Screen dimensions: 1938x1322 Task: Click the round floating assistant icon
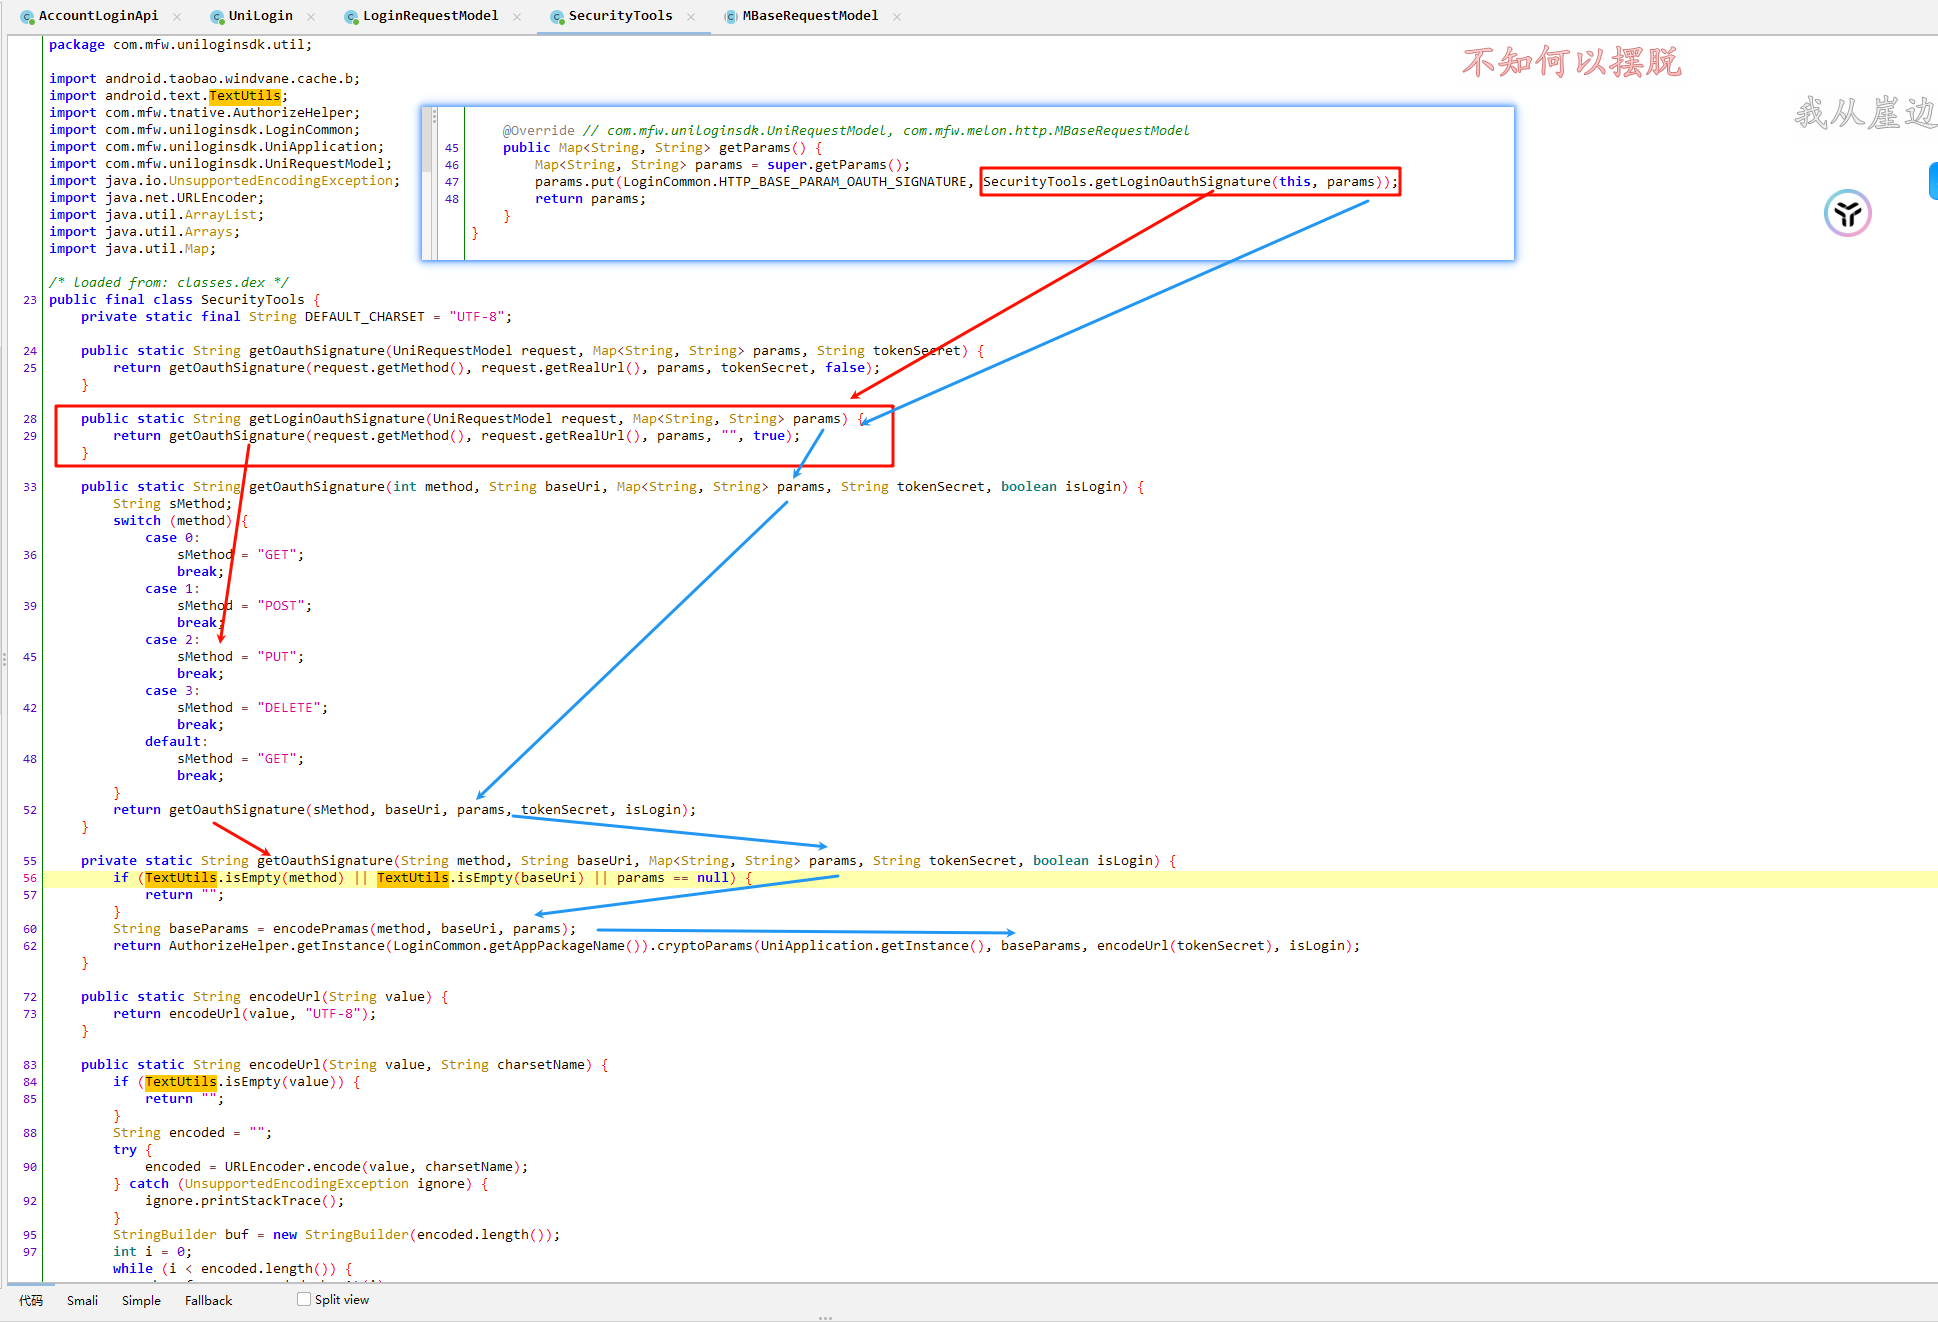pos(1847,213)
